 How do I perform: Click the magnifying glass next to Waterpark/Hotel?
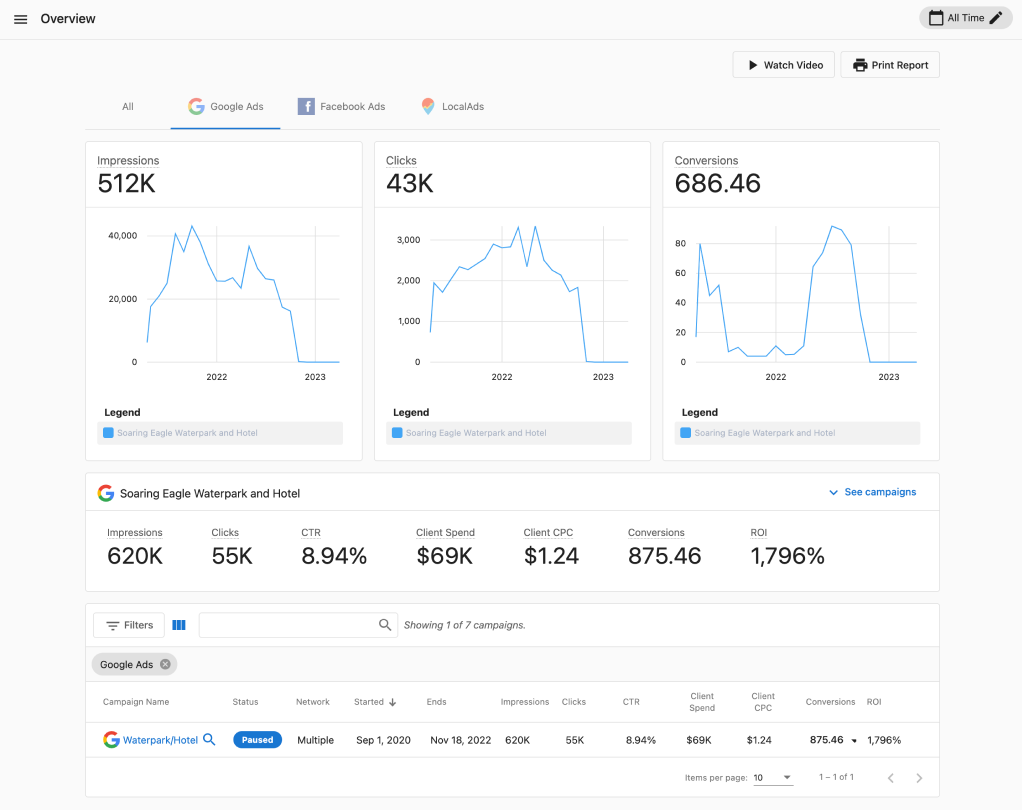[x=208, y=739]
